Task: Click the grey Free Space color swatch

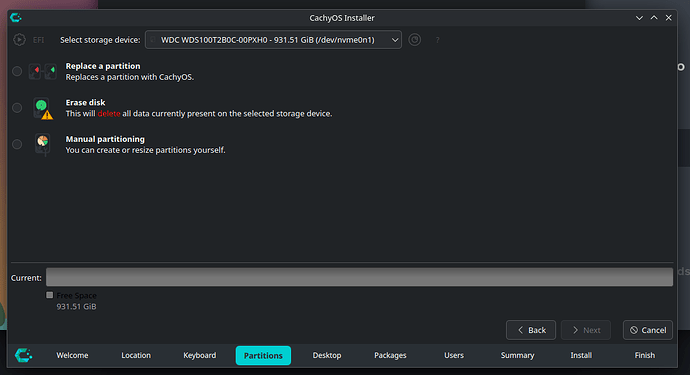Action: tap(50, 295)
